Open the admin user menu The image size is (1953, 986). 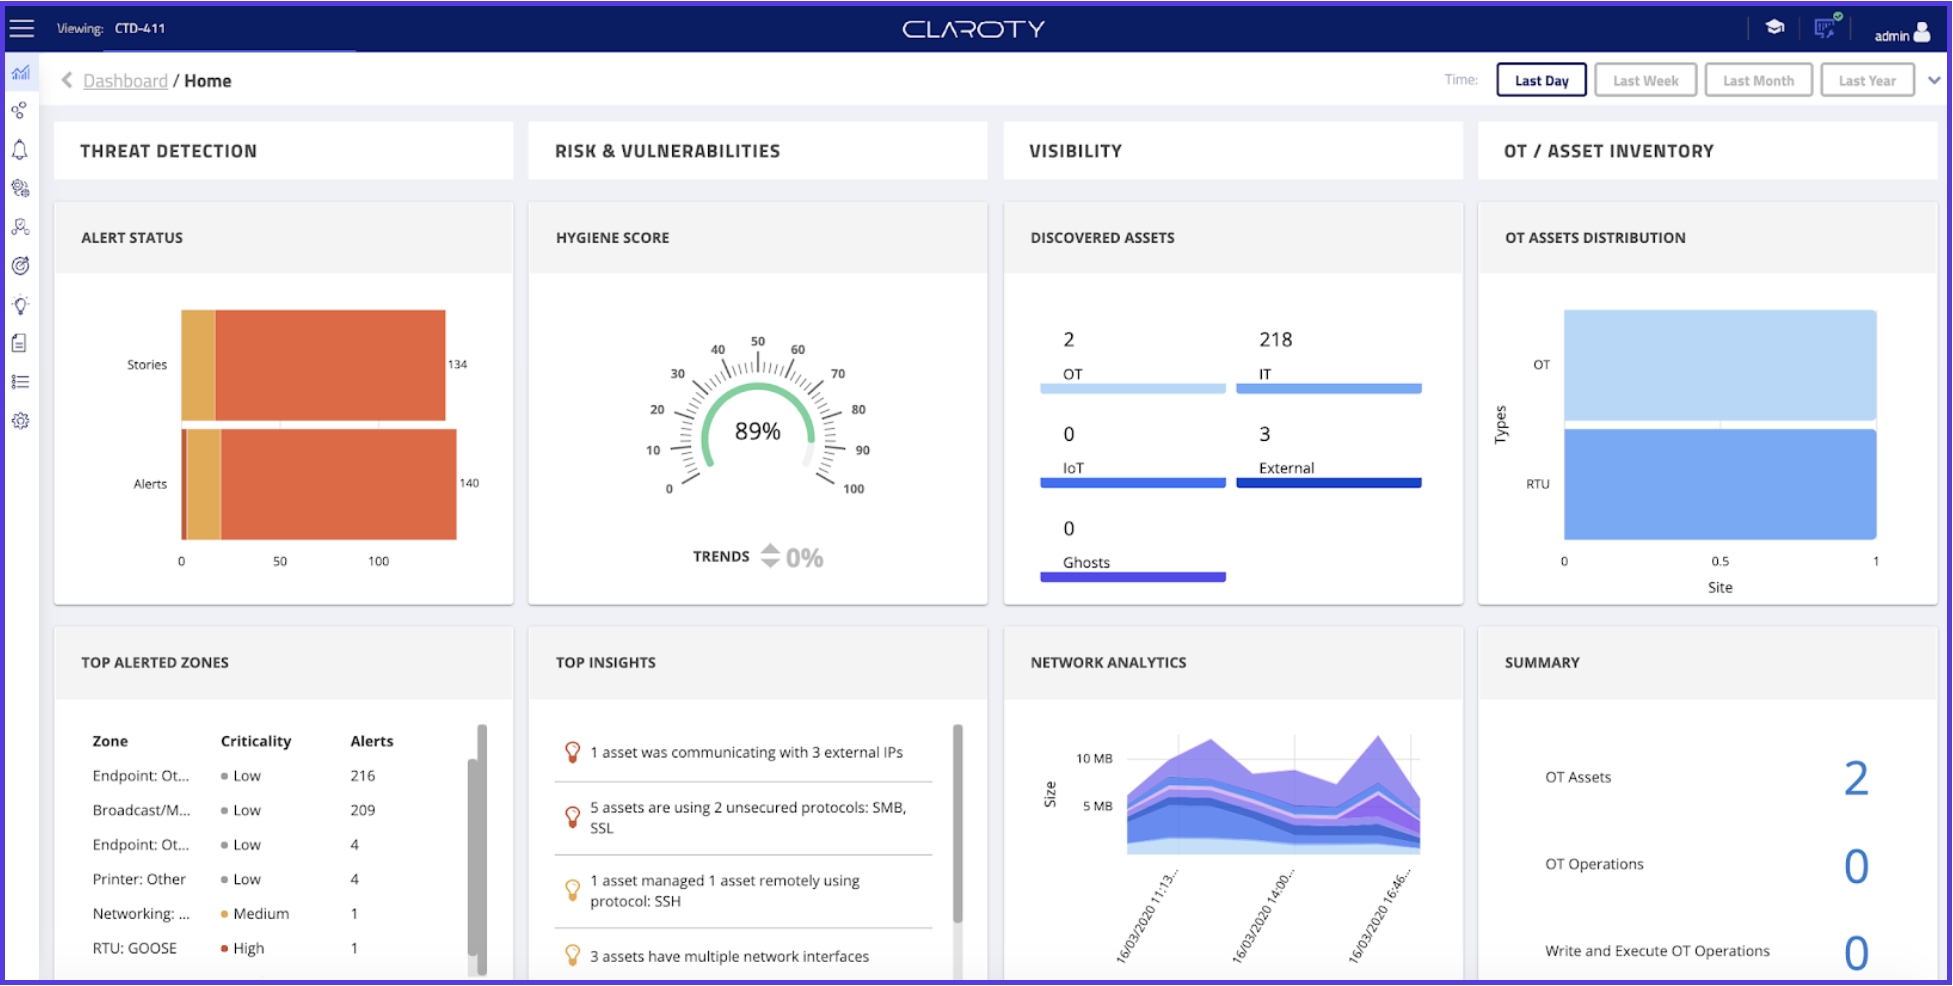pyautogui.click(x=1902, y=34)
